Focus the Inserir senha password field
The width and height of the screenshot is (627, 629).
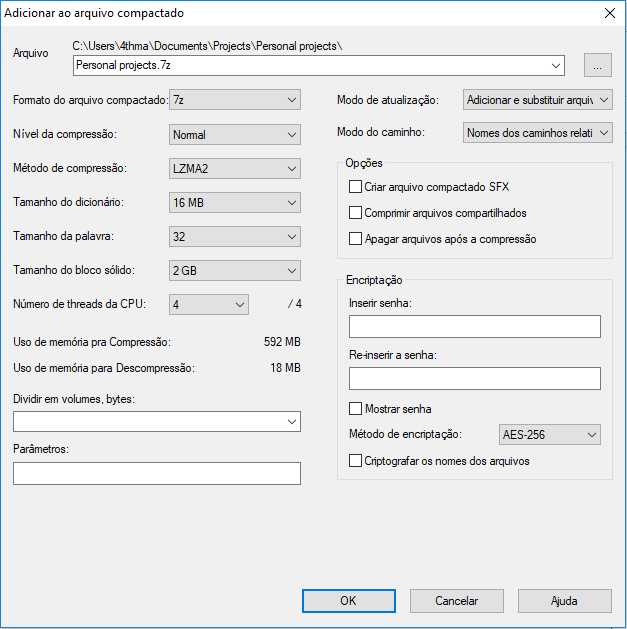click(x=475, y=326)
